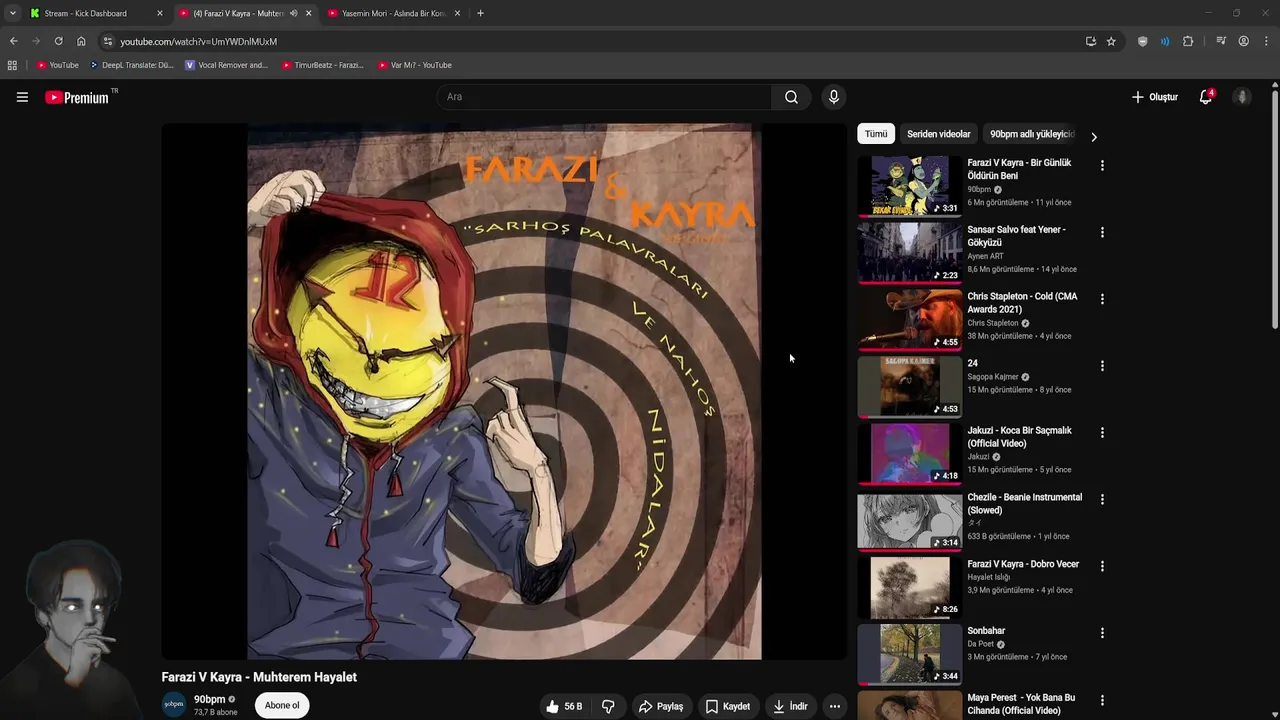This screenshot has height=720, width=1280.
Task: Select the Seriden videolar chip
Action: [939, 134]
